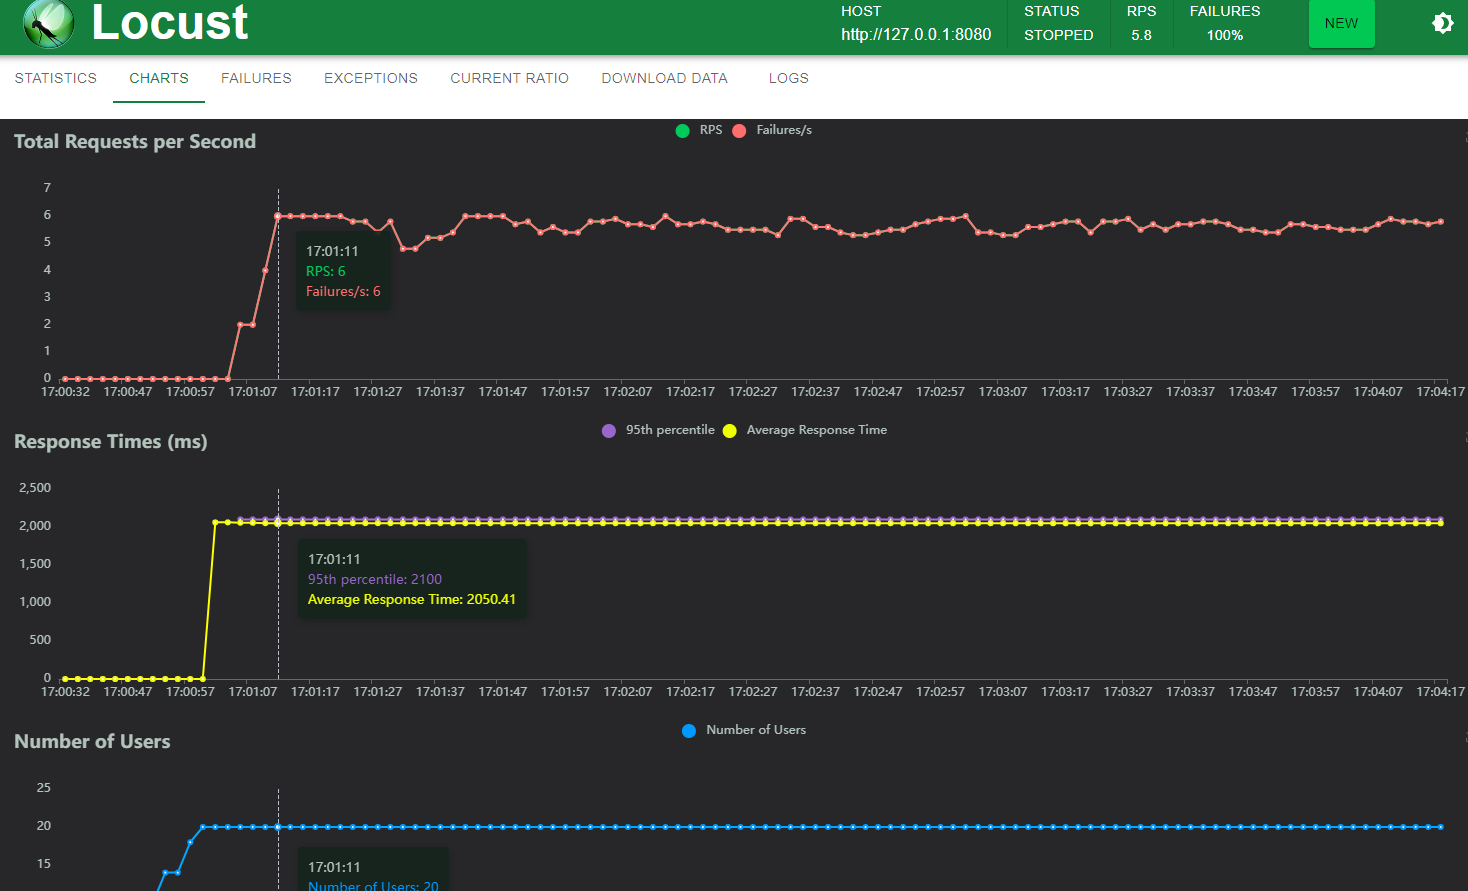
Task: Select the 5.8 RPS value in header
Action: [1141, 35]
